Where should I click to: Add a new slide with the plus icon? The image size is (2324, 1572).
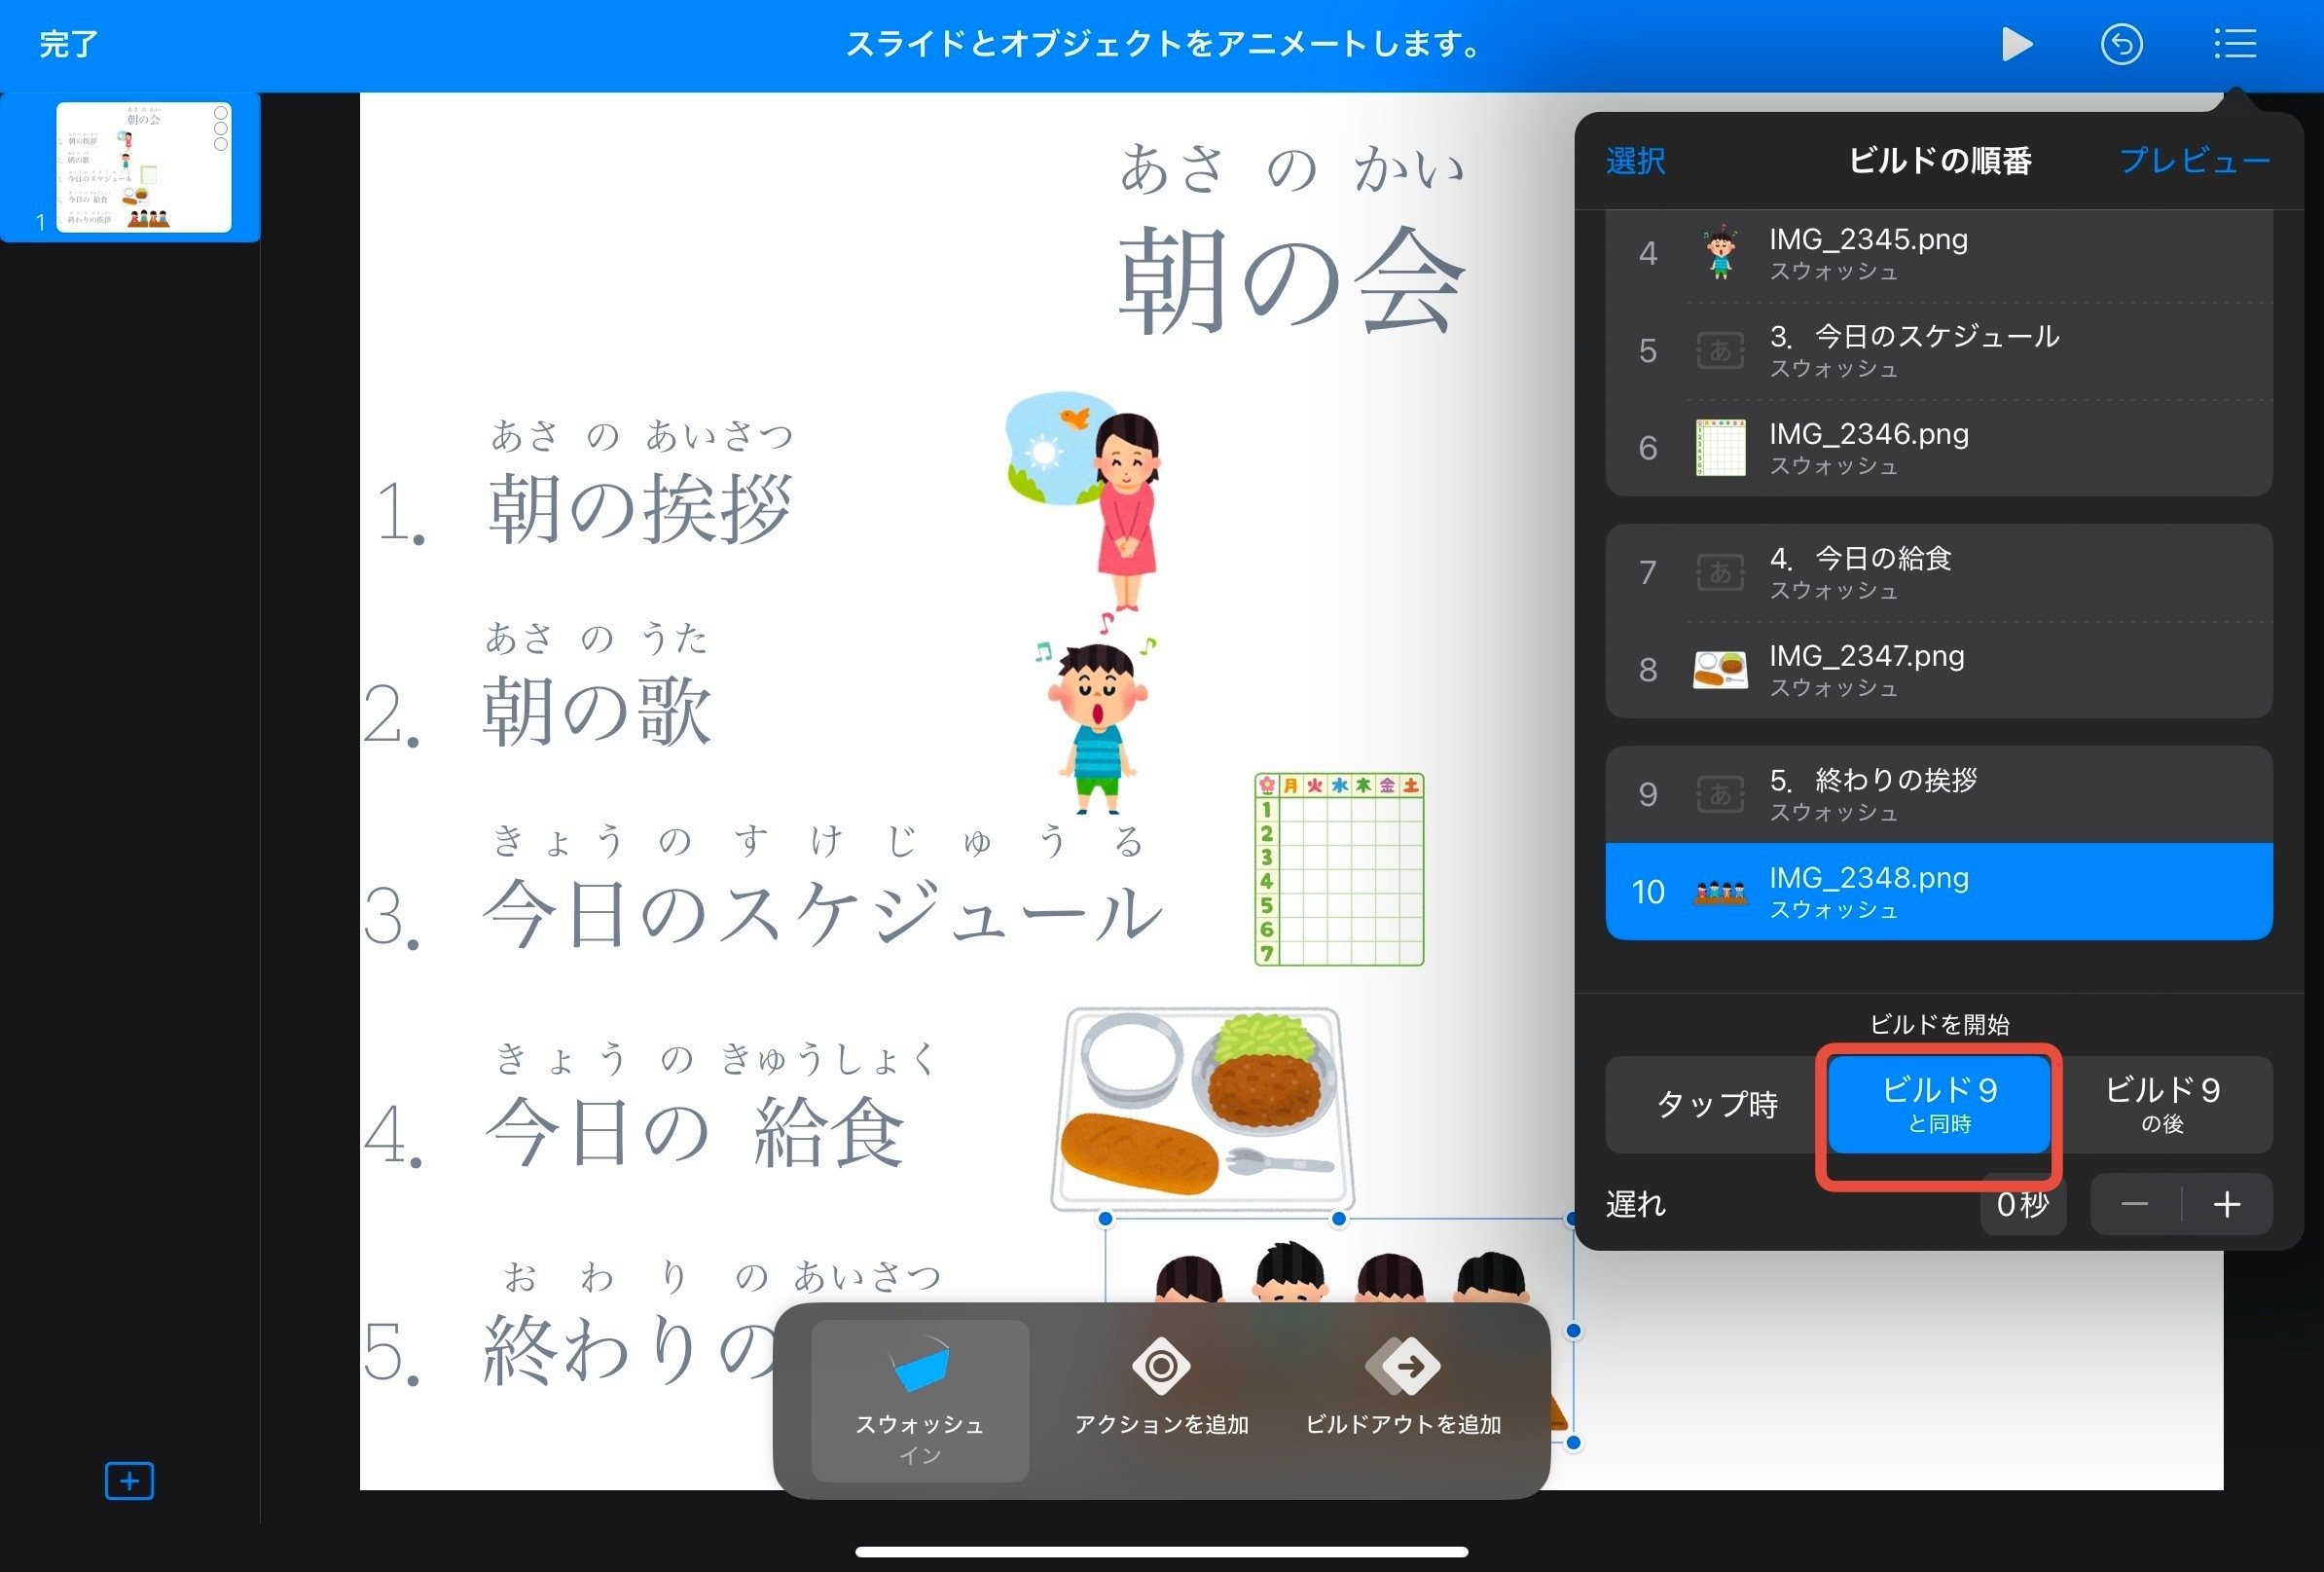click(128, 1481)
